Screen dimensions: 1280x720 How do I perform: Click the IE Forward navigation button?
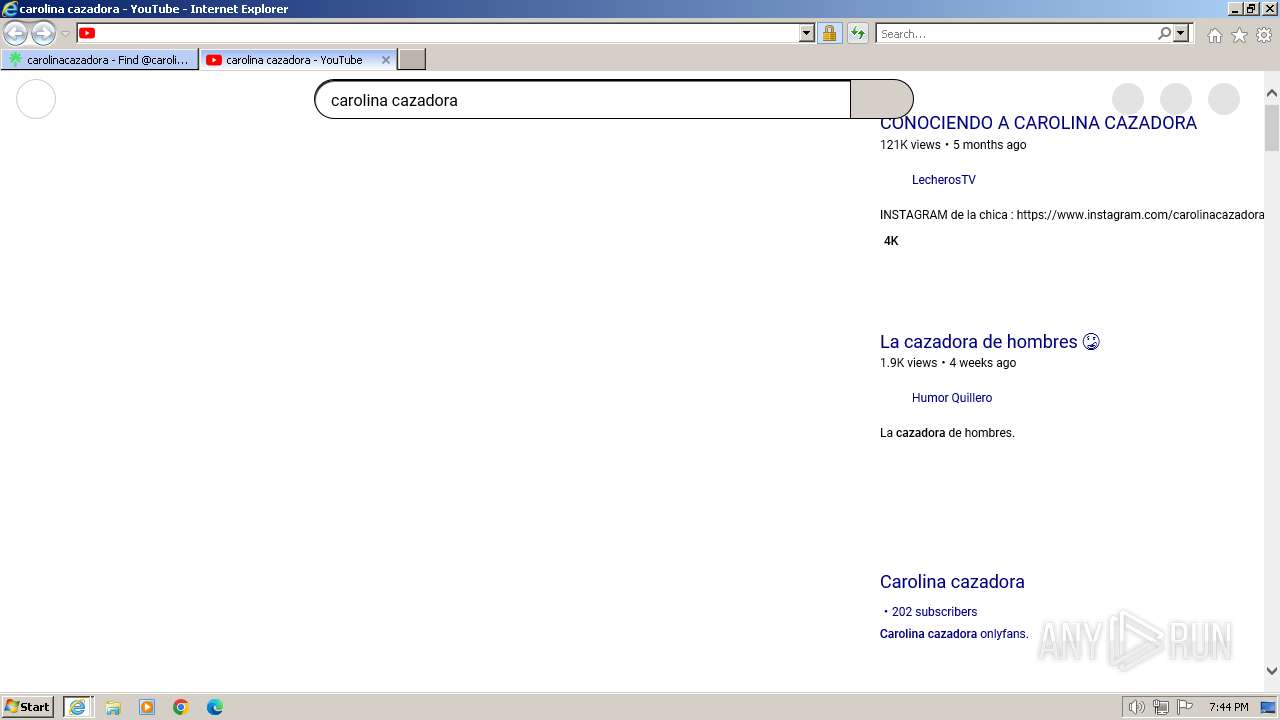point(43,34)
